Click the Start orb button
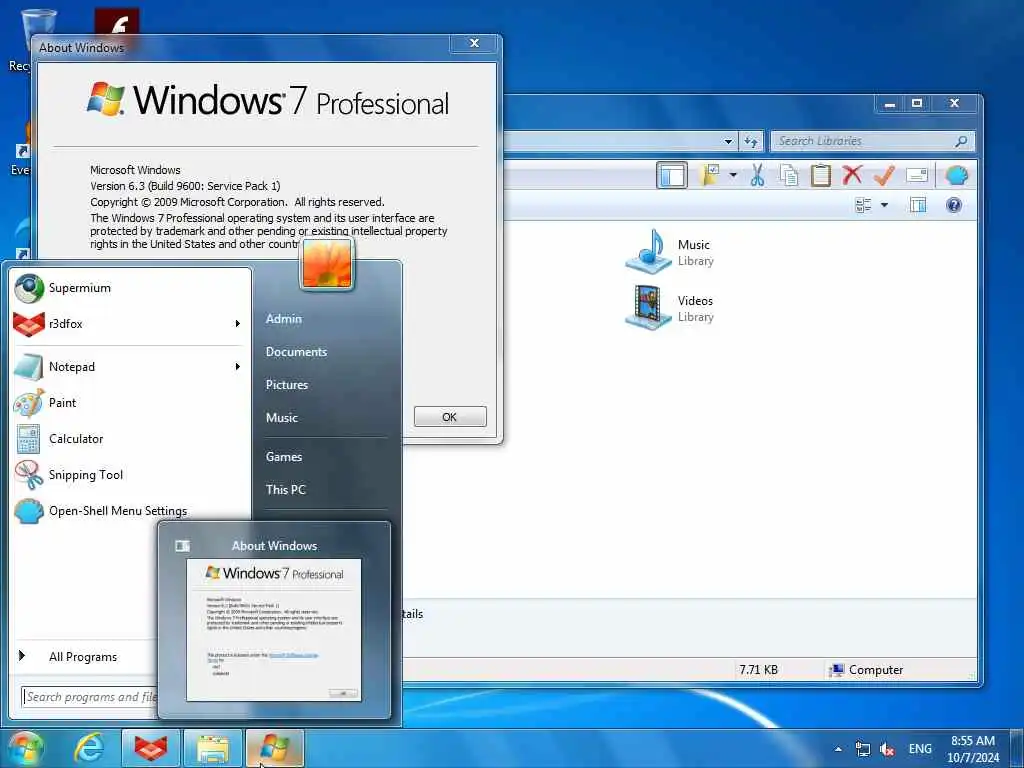The width and height of the screenshot is (1024, 768). pos(25,748)
